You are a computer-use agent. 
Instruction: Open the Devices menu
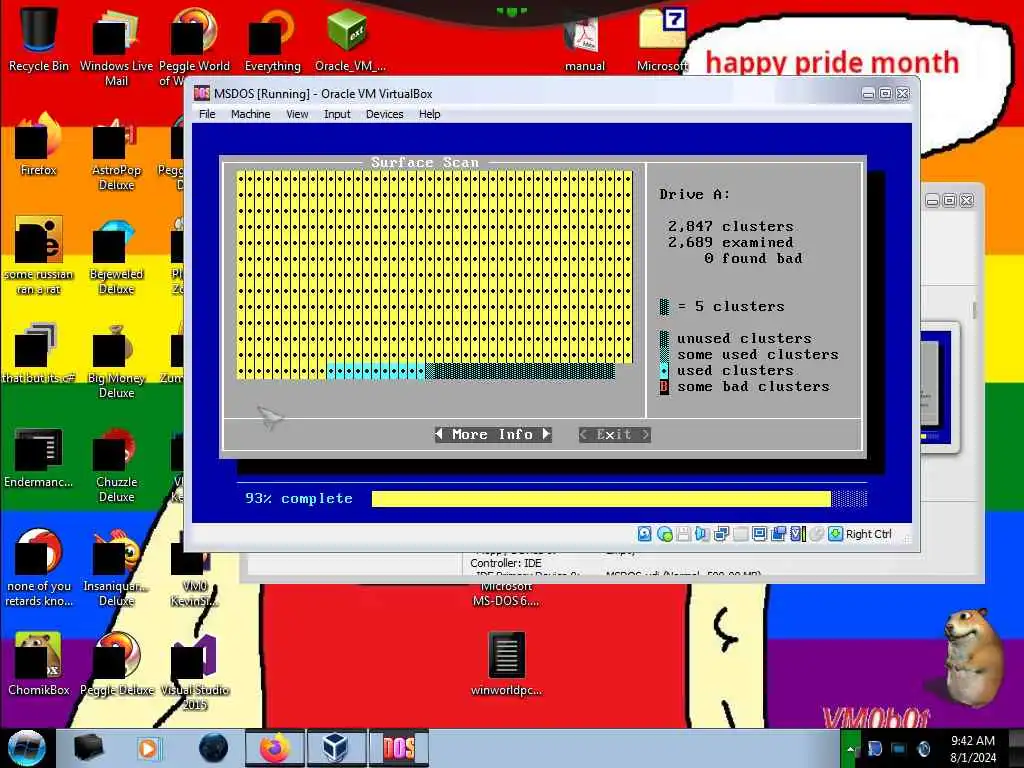pyautogui.click(x=384, y=114)
